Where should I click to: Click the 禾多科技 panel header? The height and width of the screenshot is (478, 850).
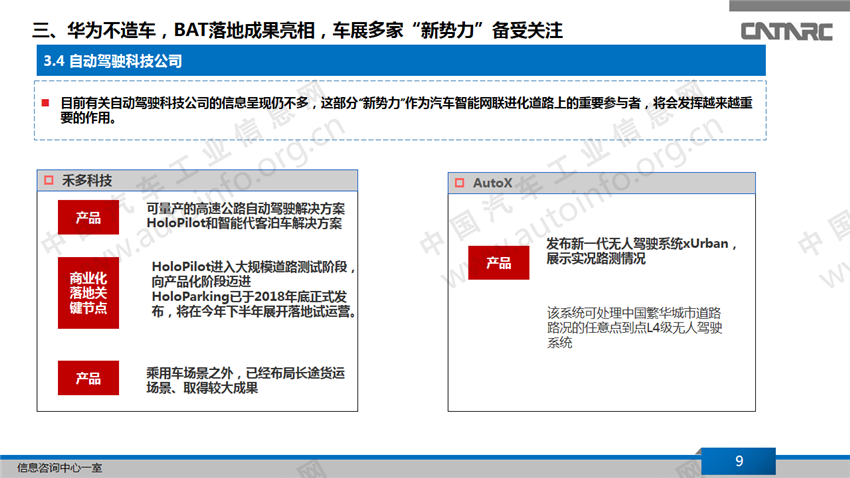pyautogui.click(x=197, y=180)
